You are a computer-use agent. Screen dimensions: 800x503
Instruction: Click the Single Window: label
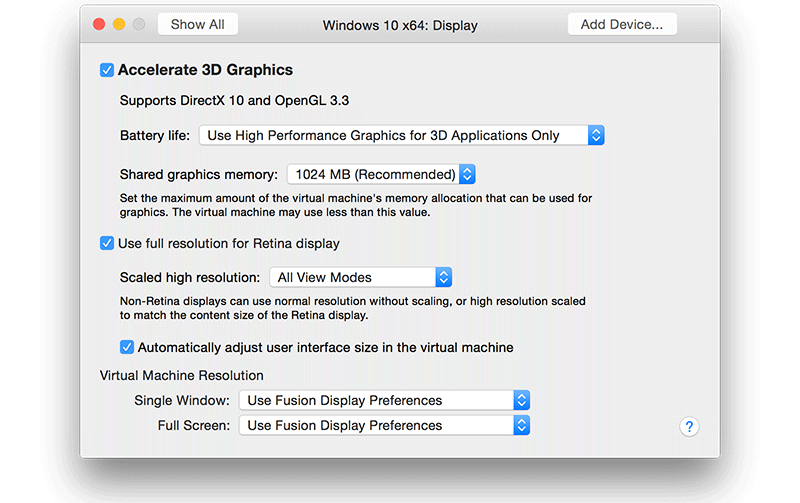coord(182,400)
